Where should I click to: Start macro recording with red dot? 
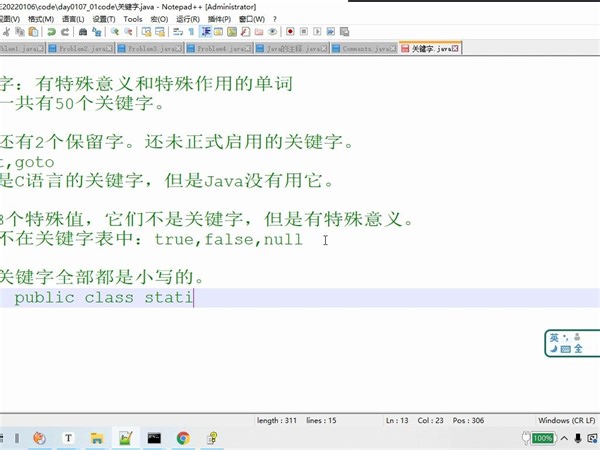[290, 31]
